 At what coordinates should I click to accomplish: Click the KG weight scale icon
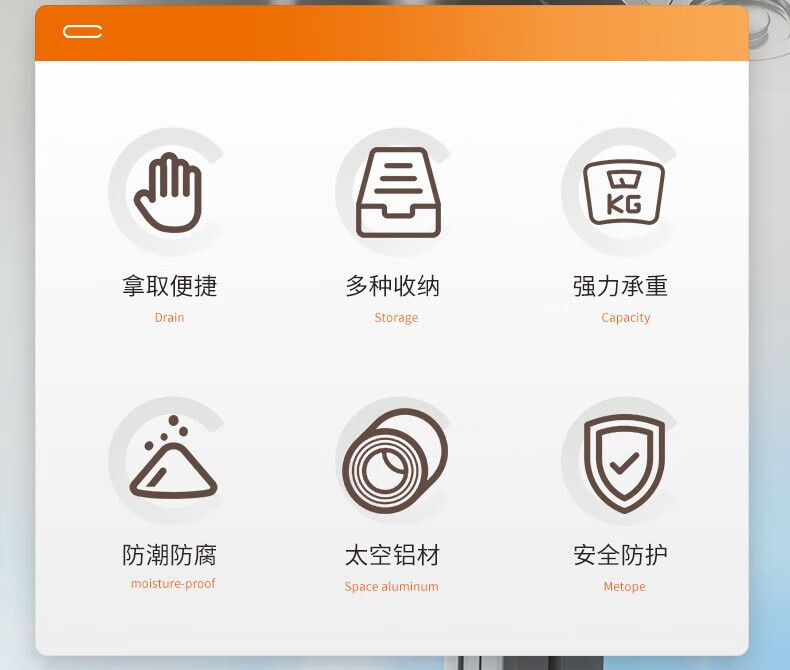click(624, 192)
